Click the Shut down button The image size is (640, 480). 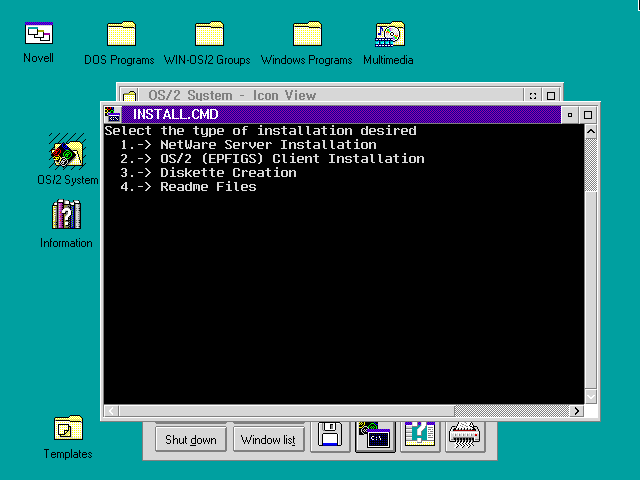(x=191, y=440)
